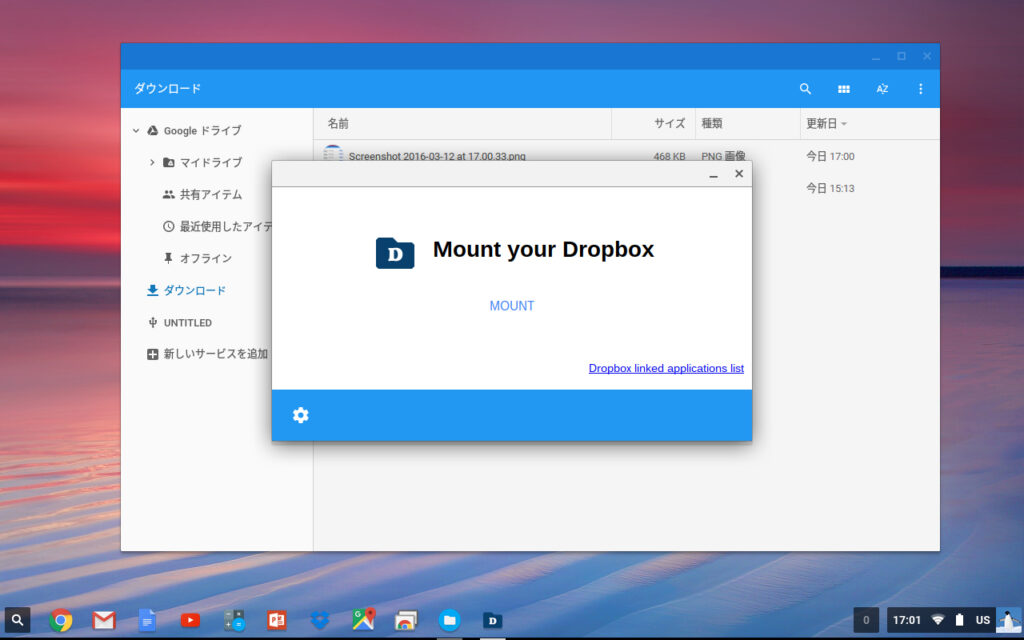
Task: Open search in the Files app toolbar
Action: (x=805, y=89)
